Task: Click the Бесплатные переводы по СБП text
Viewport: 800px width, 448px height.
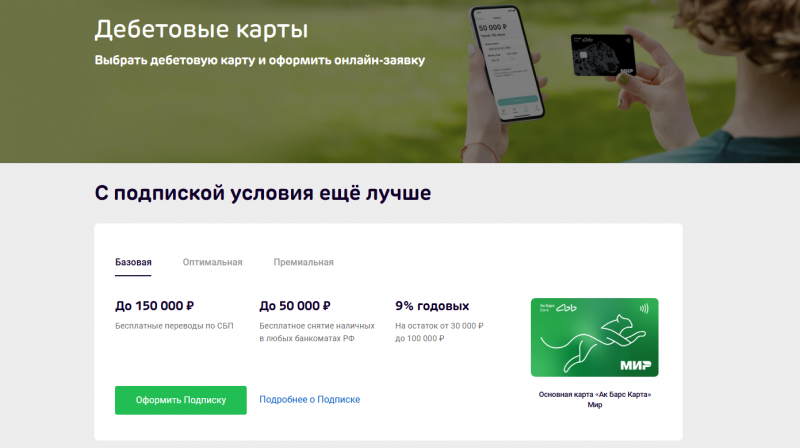Action: [x=174, y=326]
